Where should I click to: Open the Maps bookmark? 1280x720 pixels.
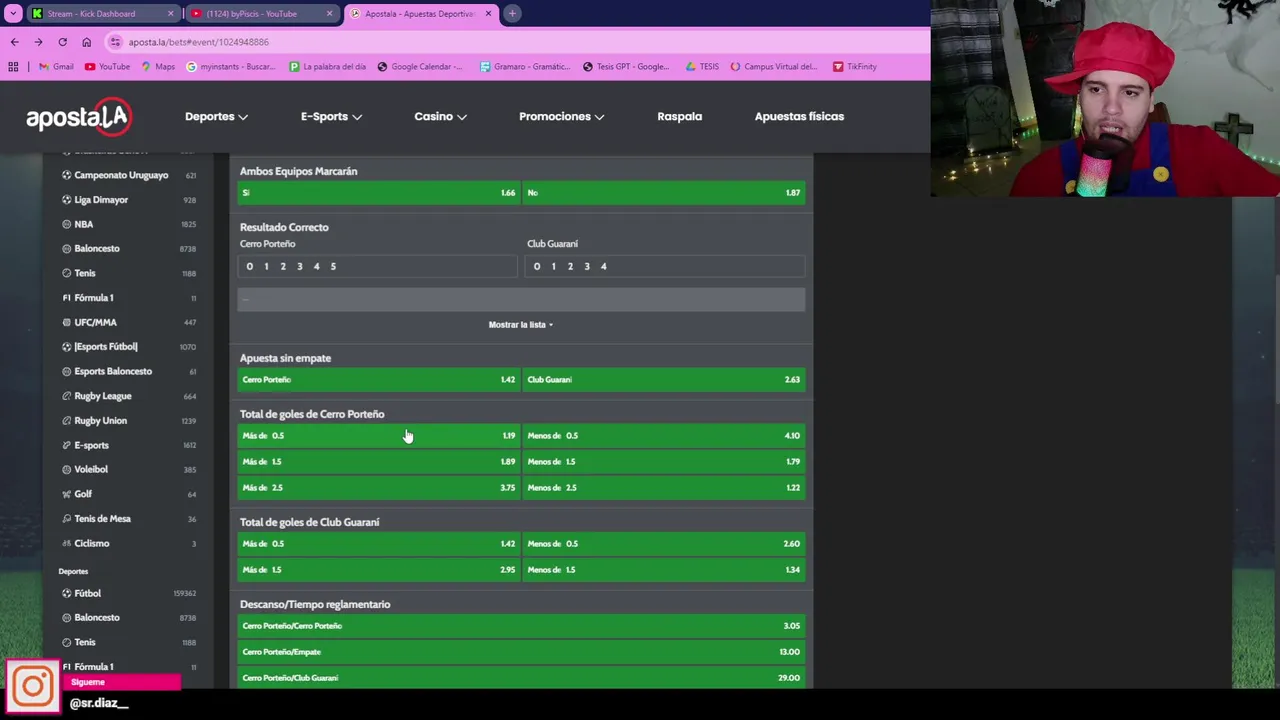pos(158,67)
